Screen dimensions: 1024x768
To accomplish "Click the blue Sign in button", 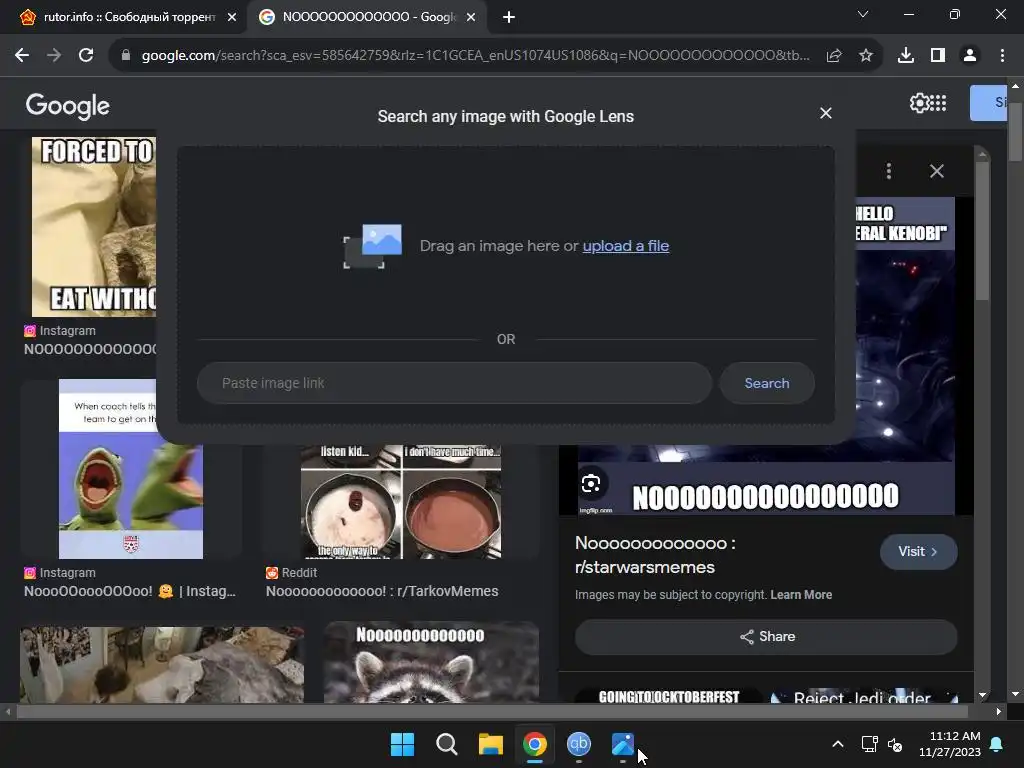I will click(x=988, y=103).
